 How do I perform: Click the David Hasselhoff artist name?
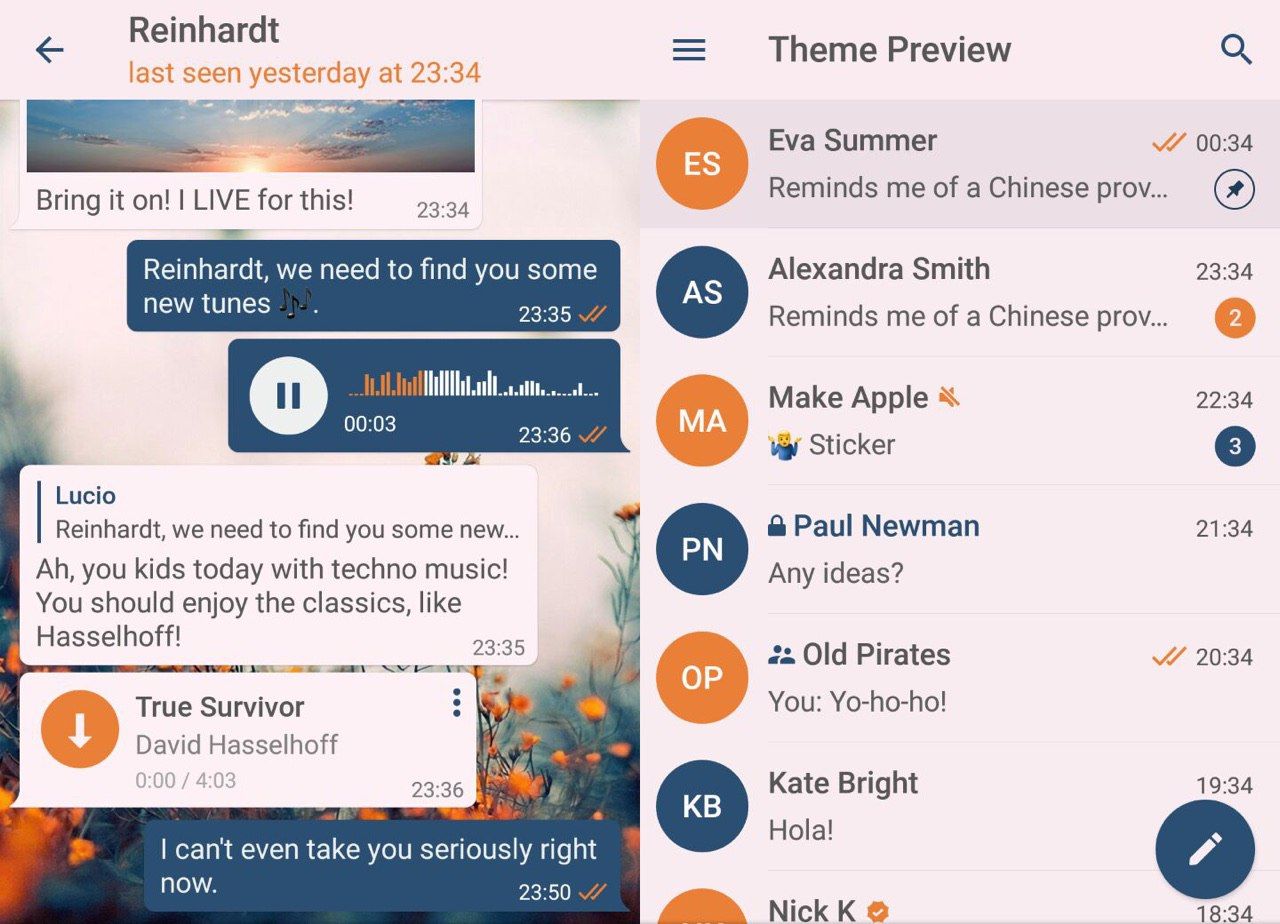click(236, 745)
